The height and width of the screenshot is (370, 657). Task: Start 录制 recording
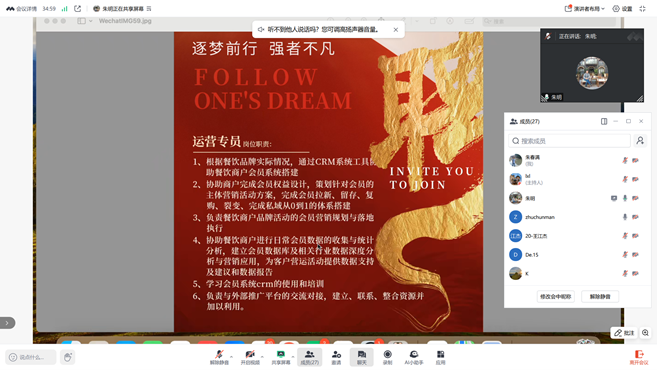388,357
